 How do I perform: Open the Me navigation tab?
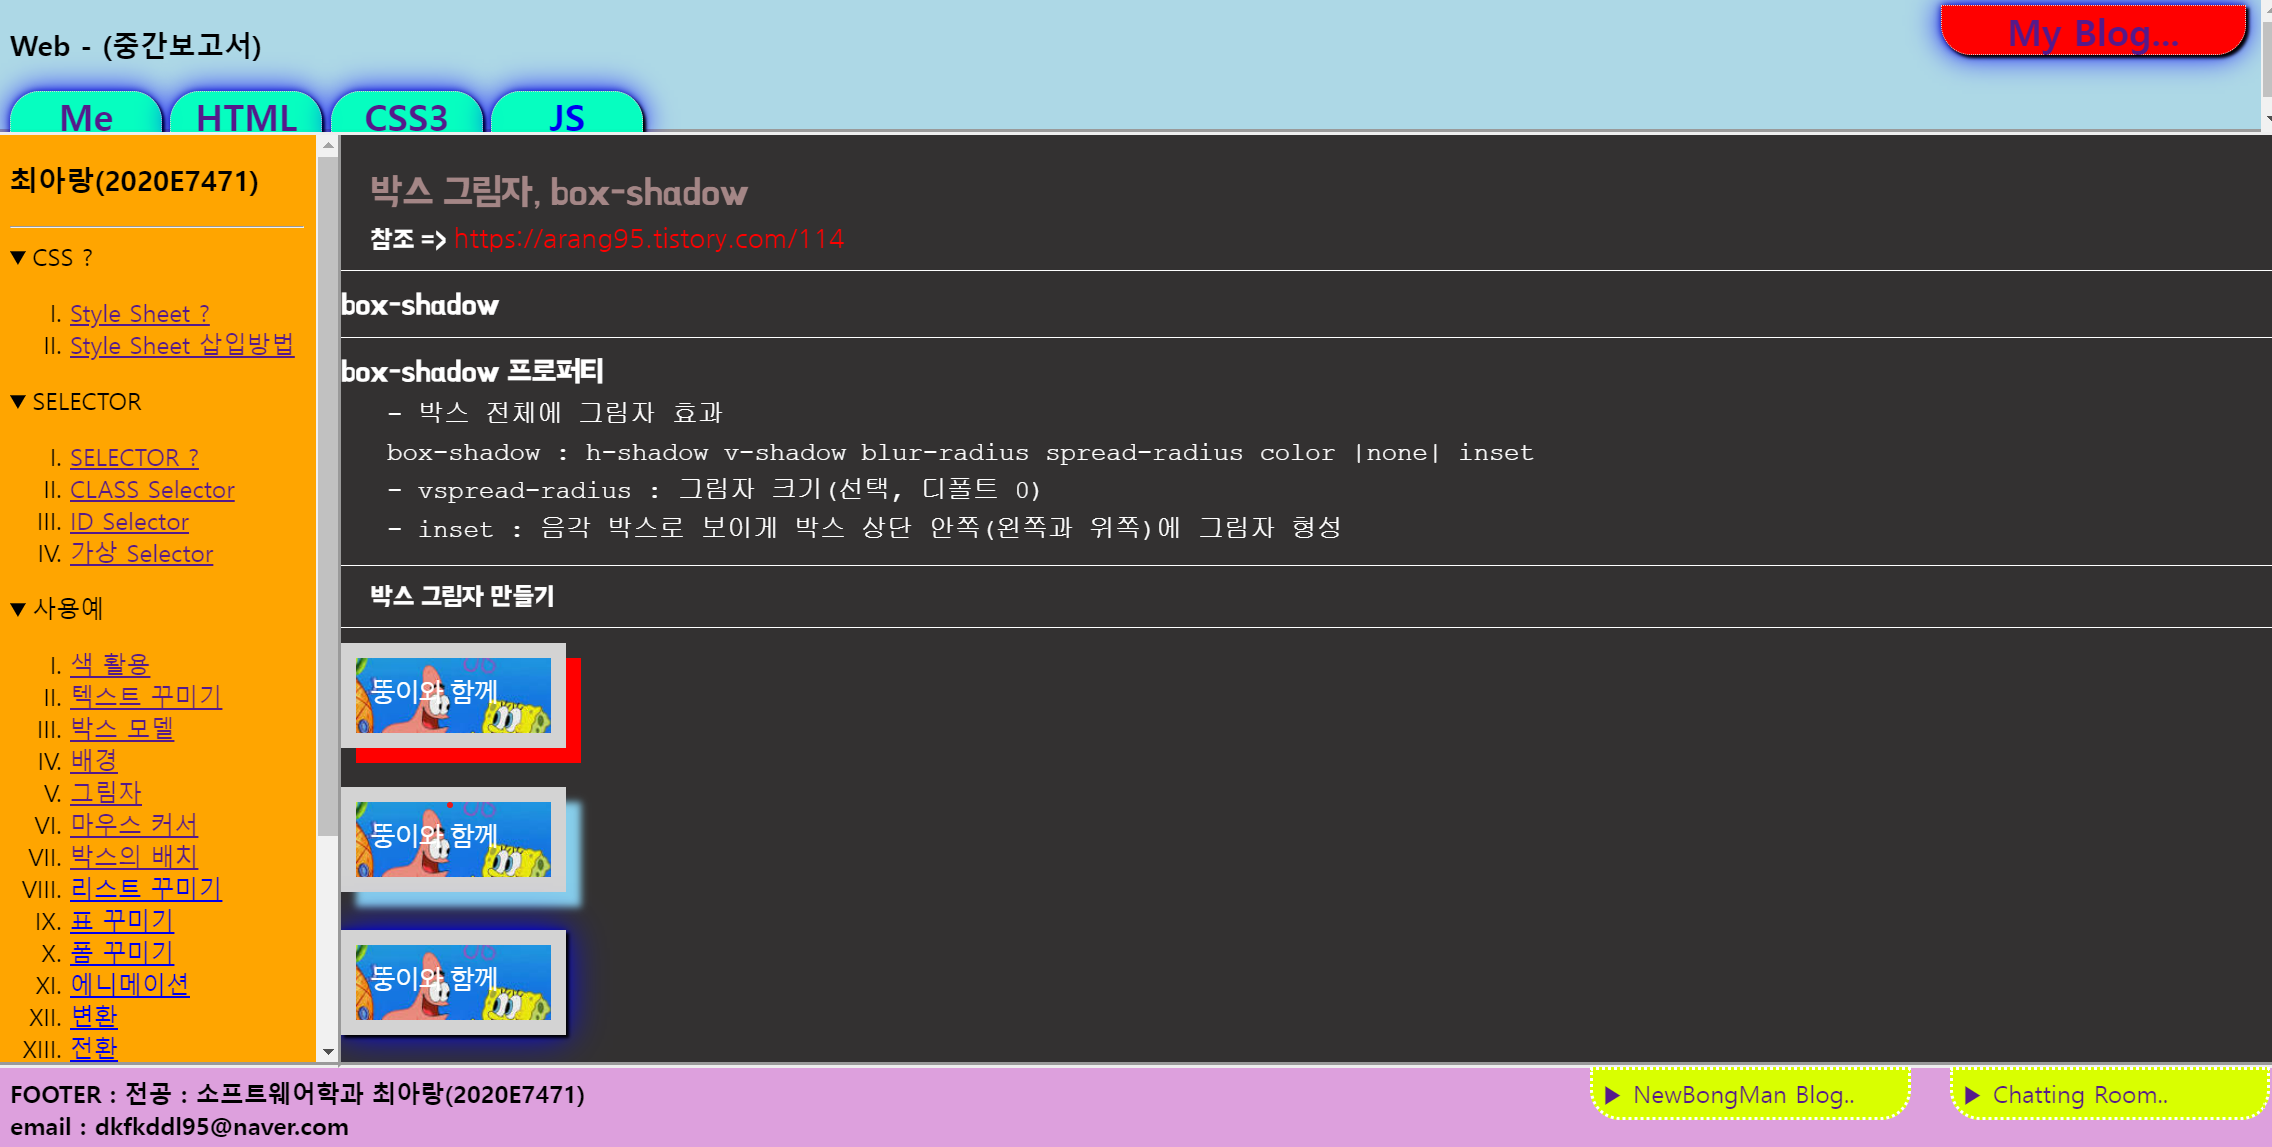click(x=86, y=117)
